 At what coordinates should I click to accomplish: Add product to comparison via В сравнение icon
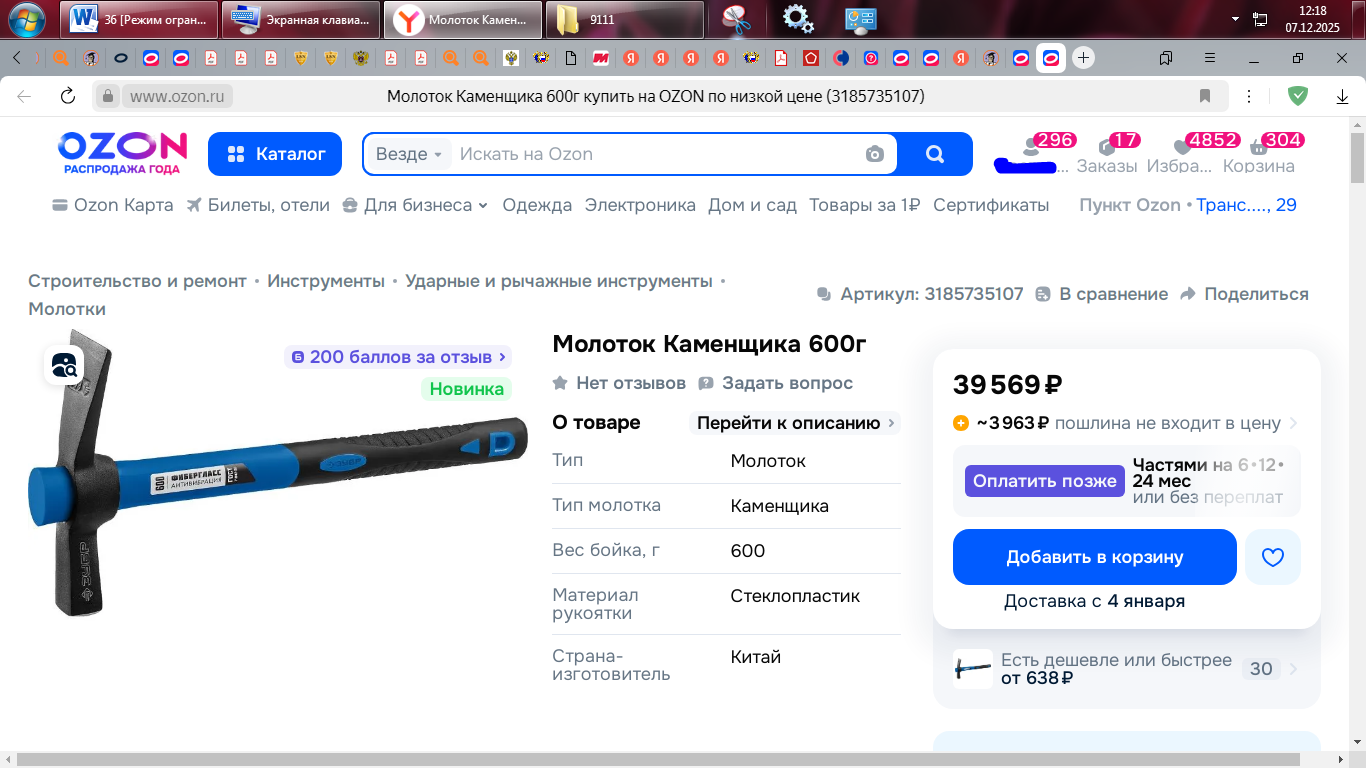tap(1041, 294)
